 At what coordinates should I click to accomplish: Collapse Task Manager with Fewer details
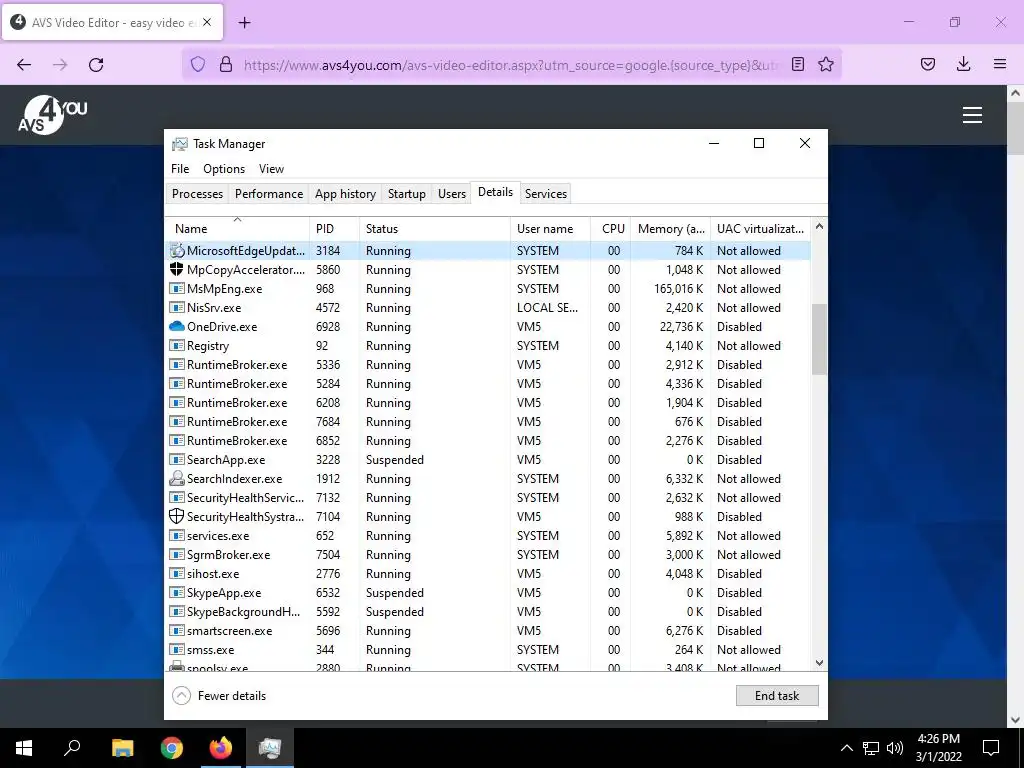point(219,696)
